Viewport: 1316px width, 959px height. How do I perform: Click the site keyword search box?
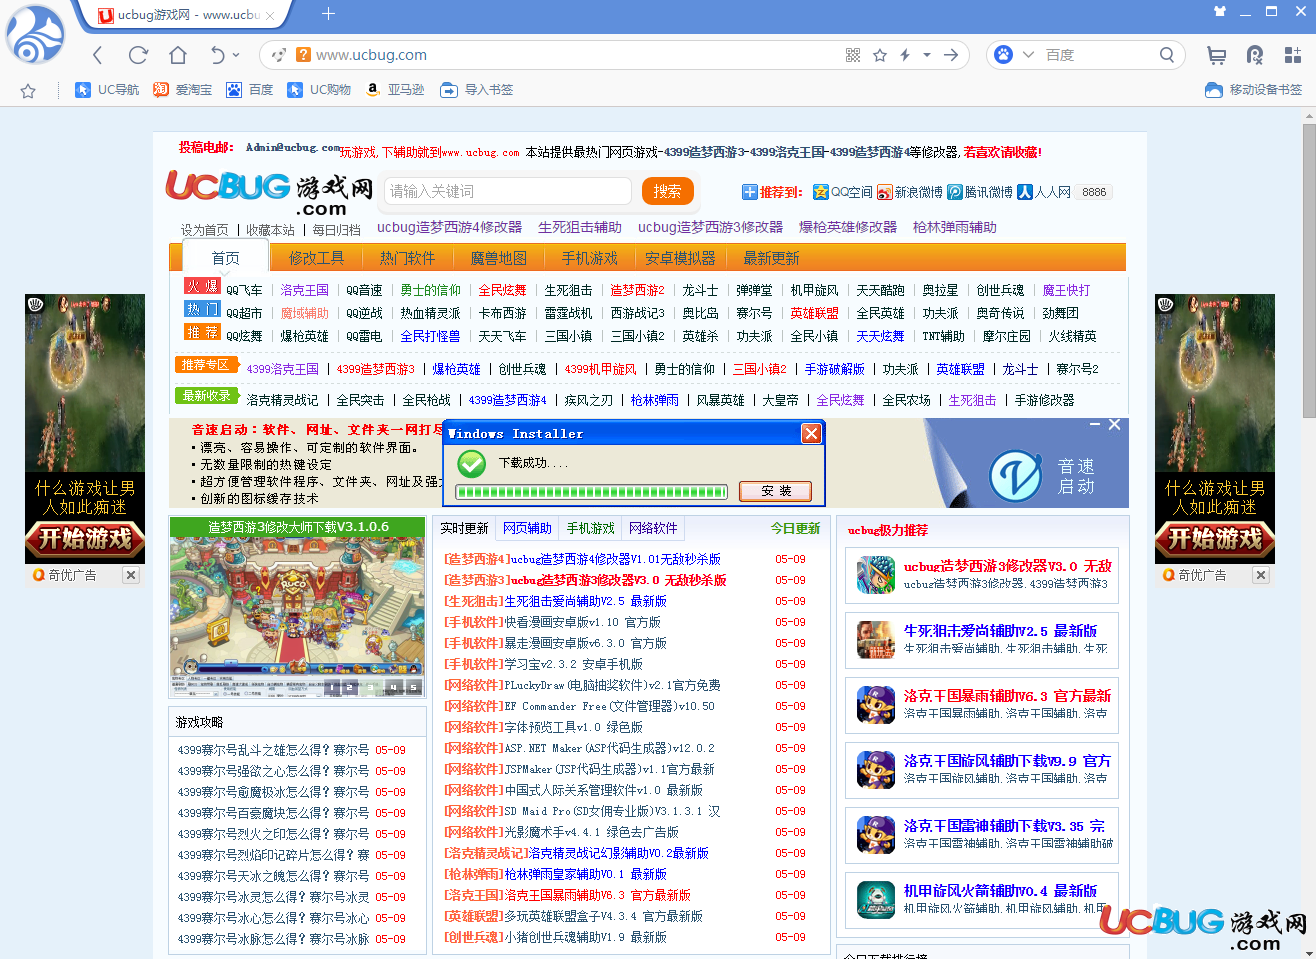[x=507, y=191]
